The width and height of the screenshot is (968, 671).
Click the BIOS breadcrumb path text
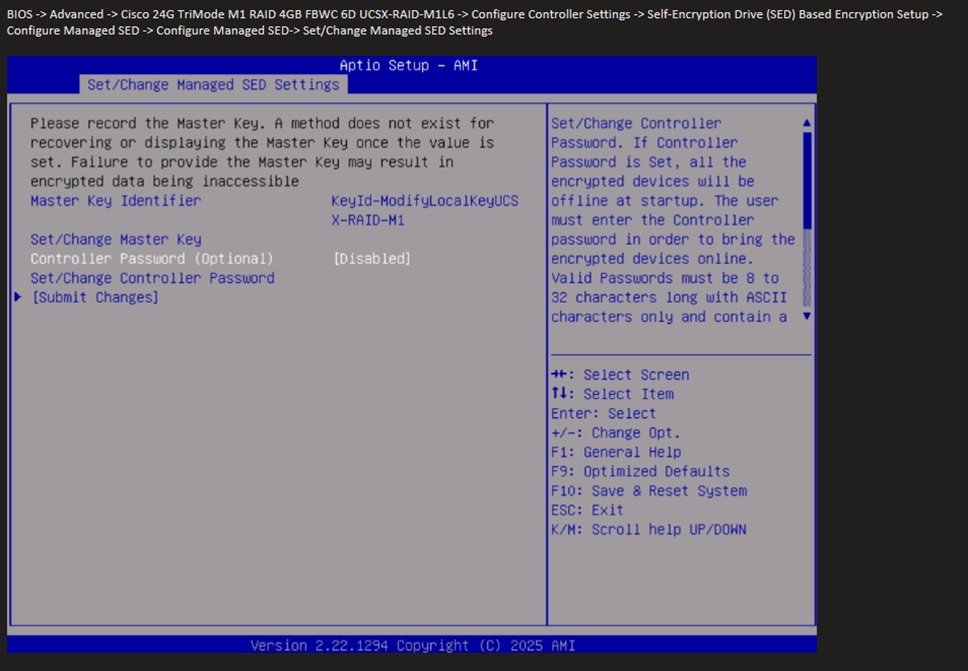[474, 22]
